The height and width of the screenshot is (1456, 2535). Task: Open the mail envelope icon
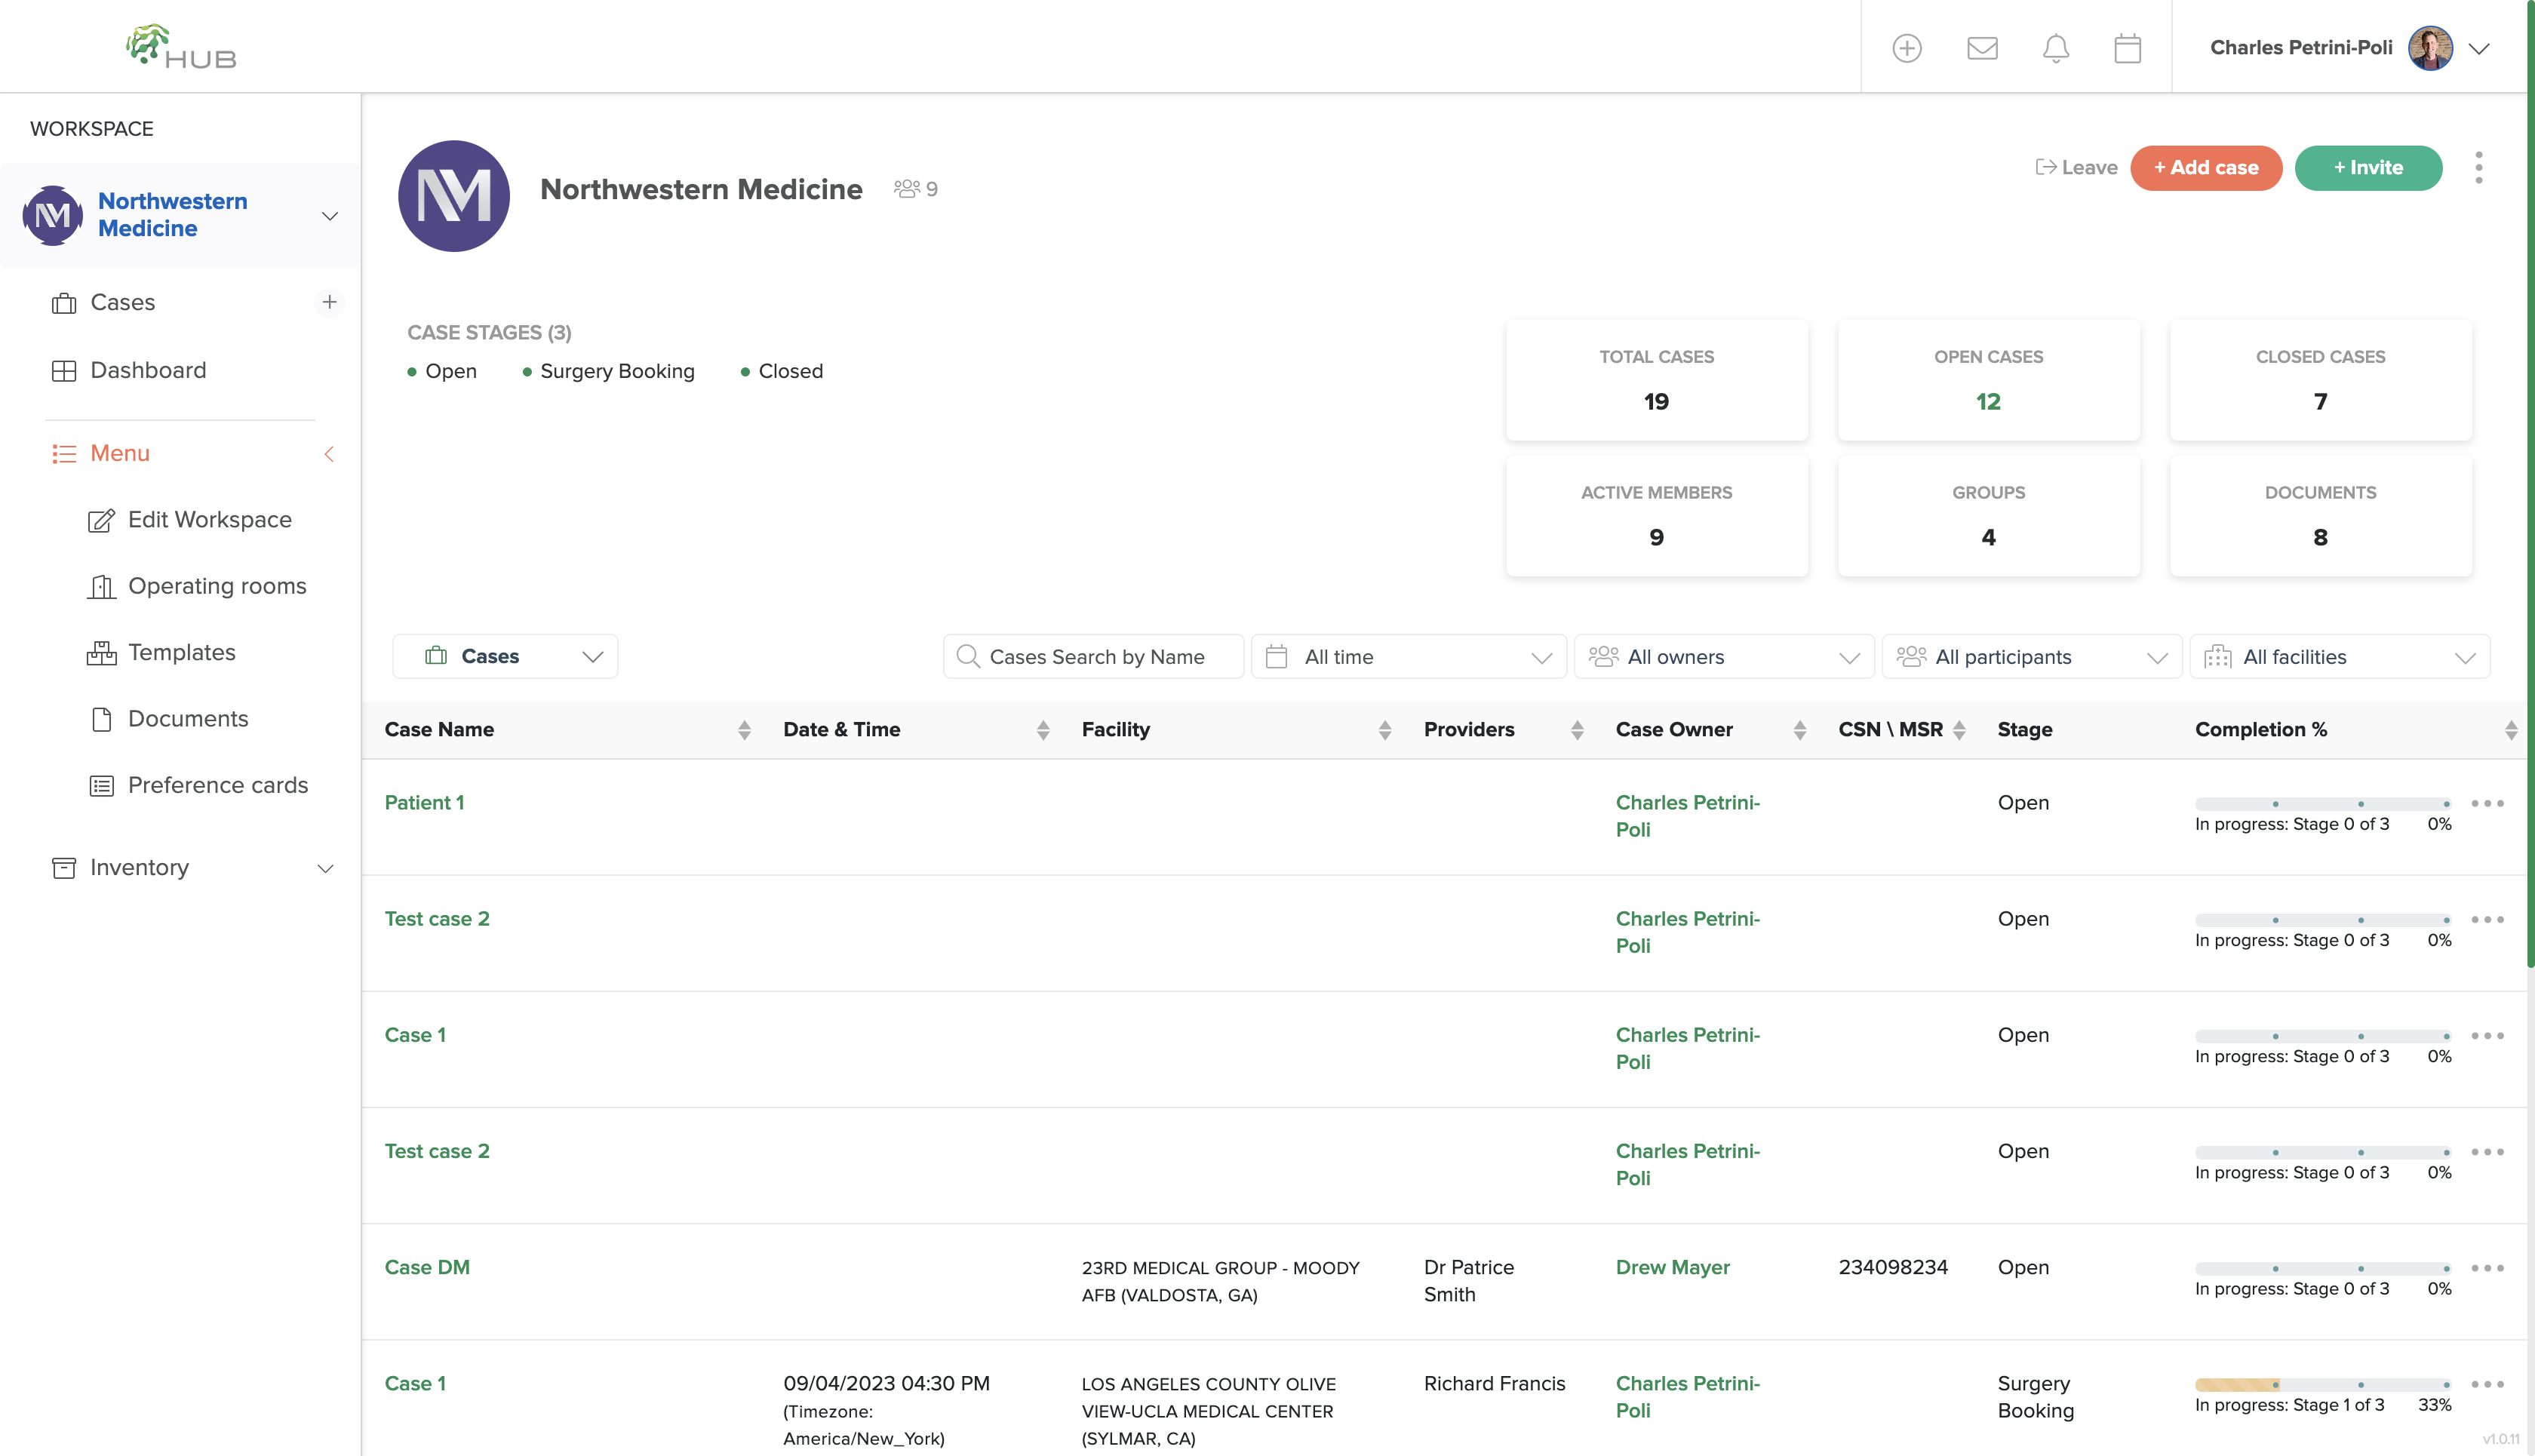tap(1982, 48)
